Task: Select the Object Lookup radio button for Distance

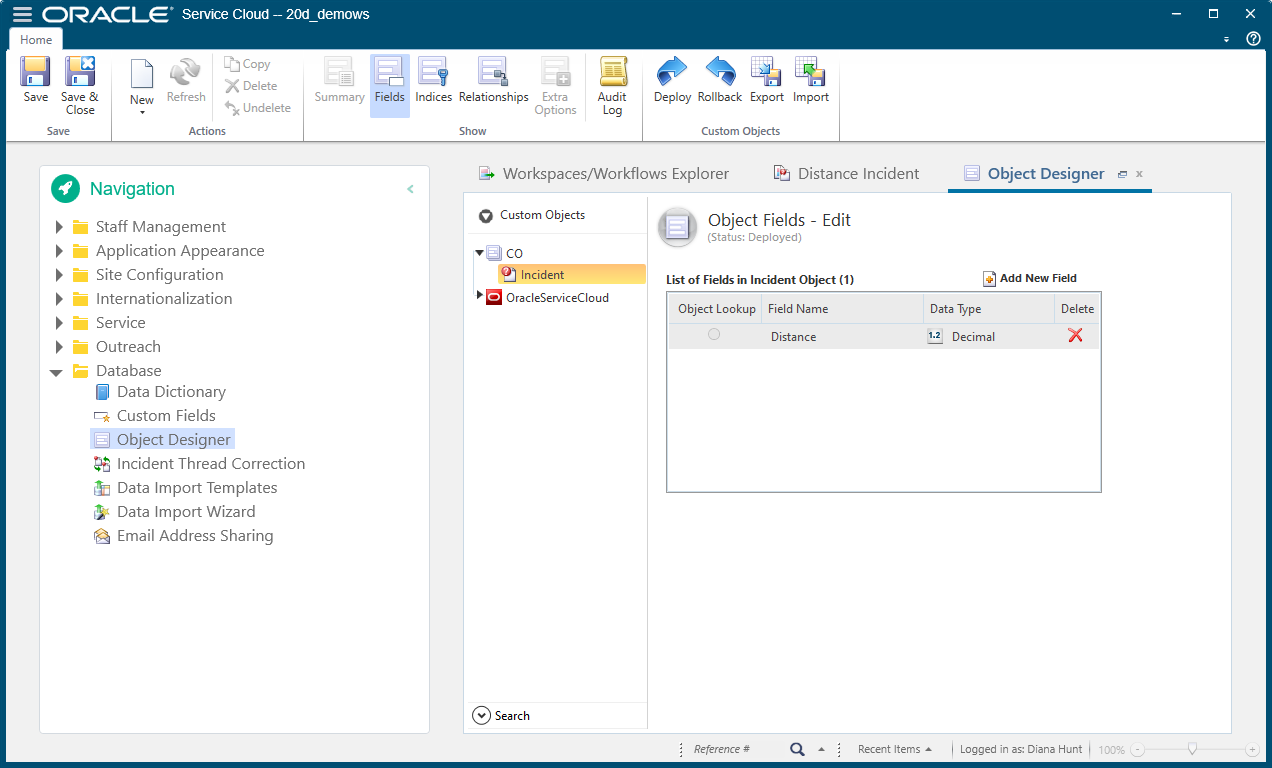Action: pyautogui.click(x=714, y=334)
